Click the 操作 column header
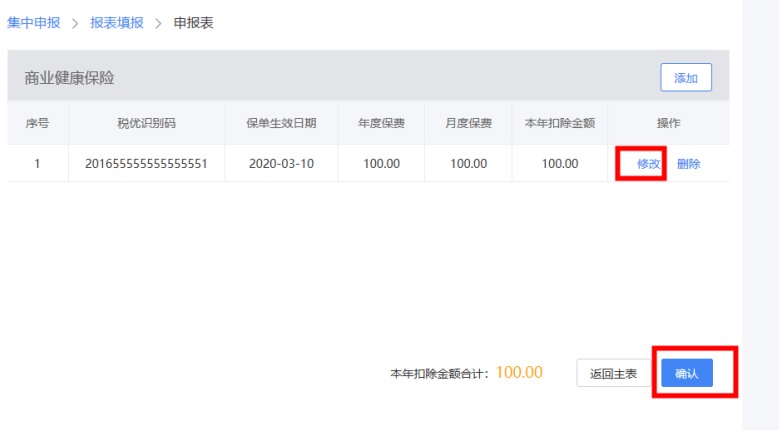 coord(668,124)
